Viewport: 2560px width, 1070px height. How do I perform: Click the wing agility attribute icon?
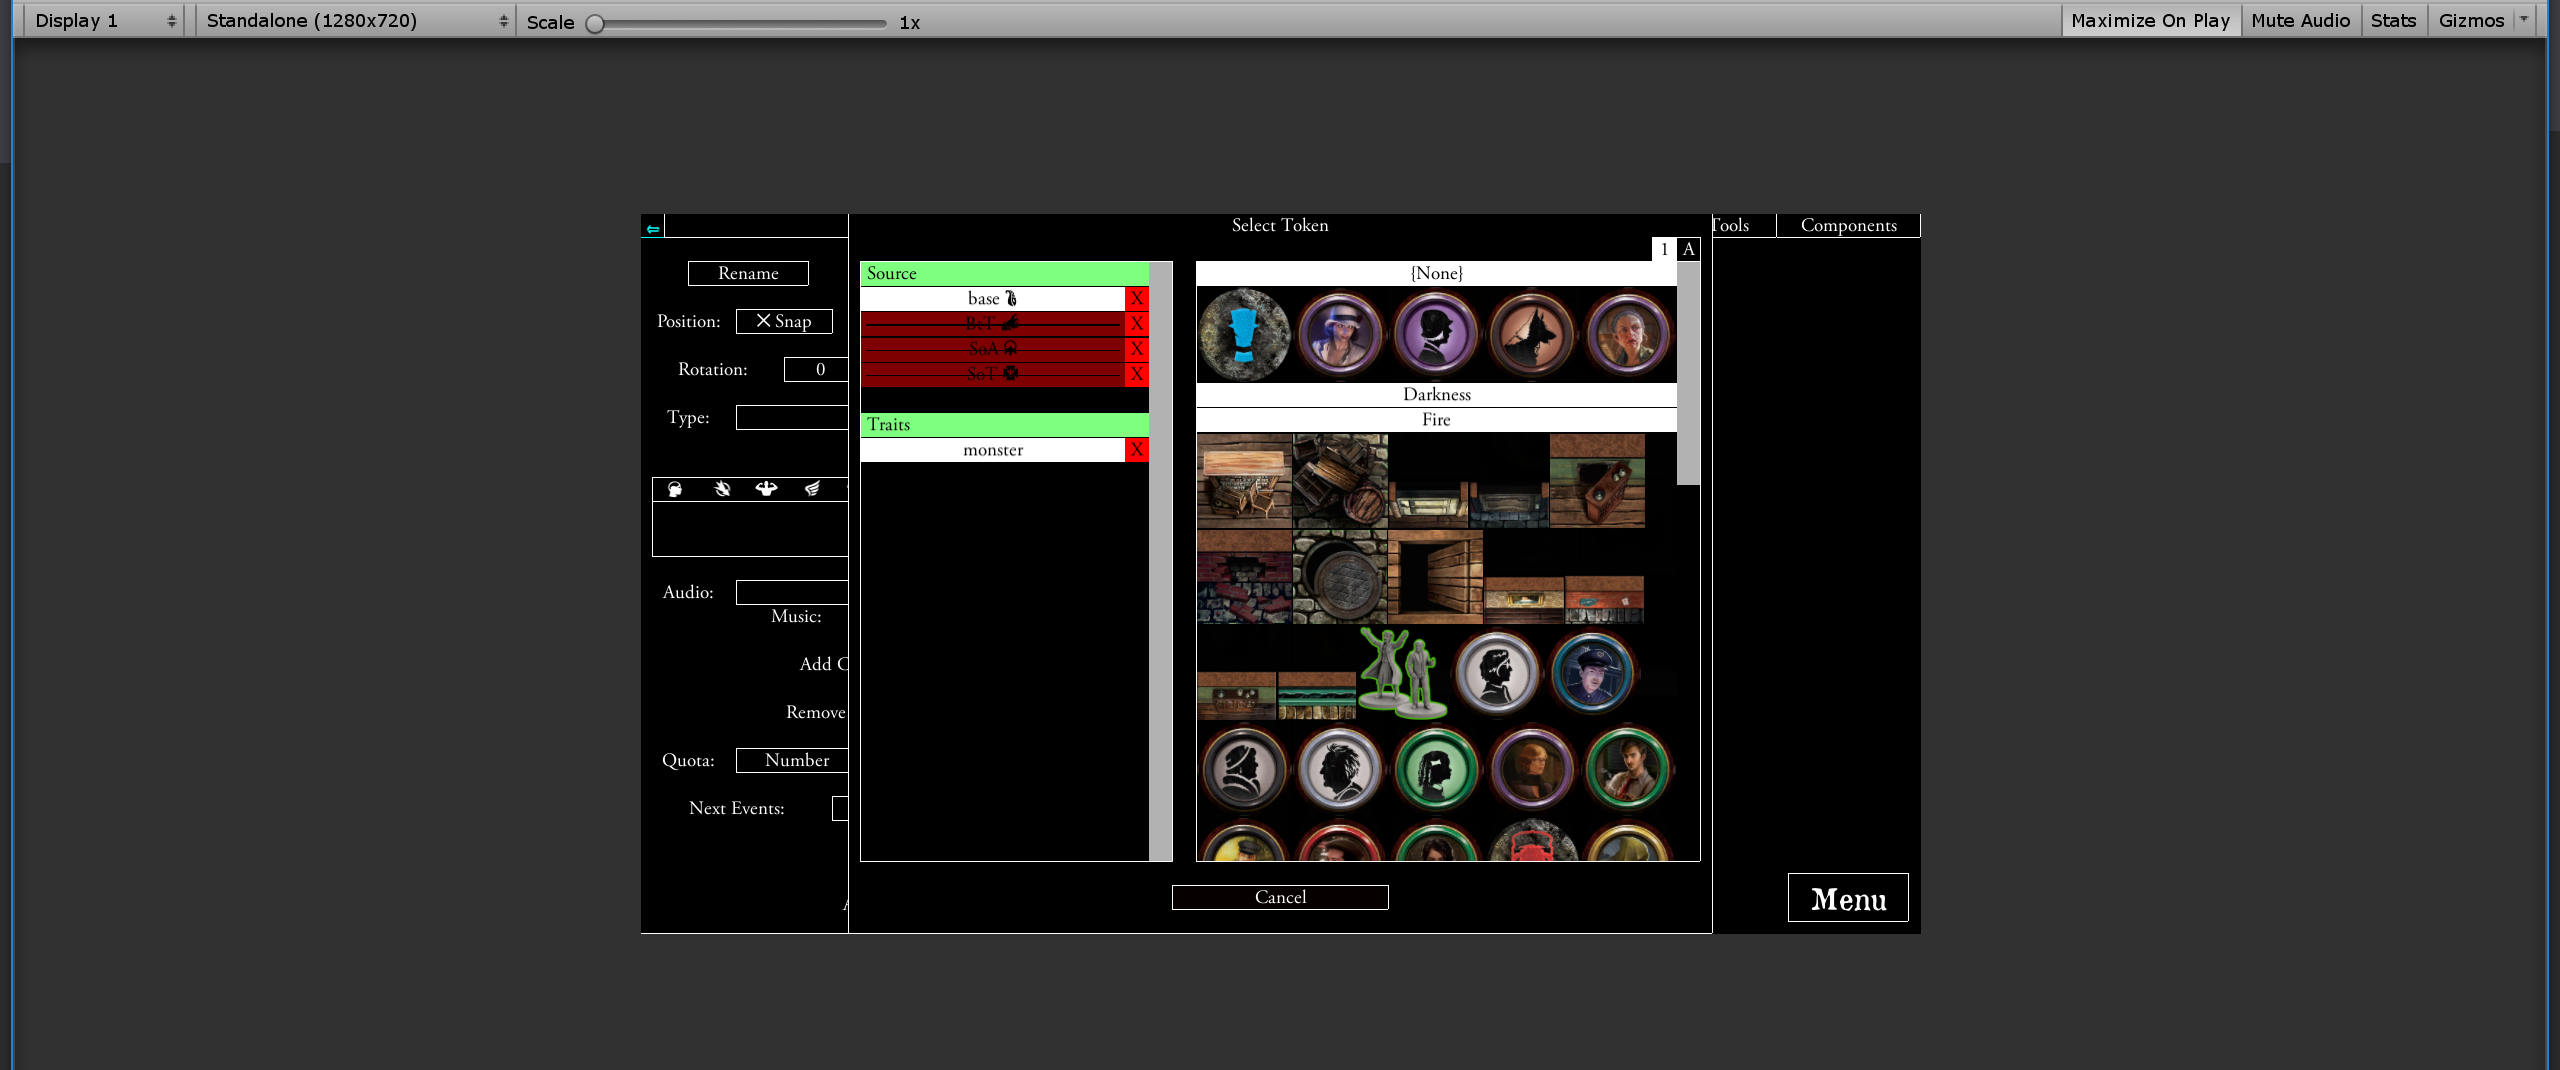(x=812, y=489)
